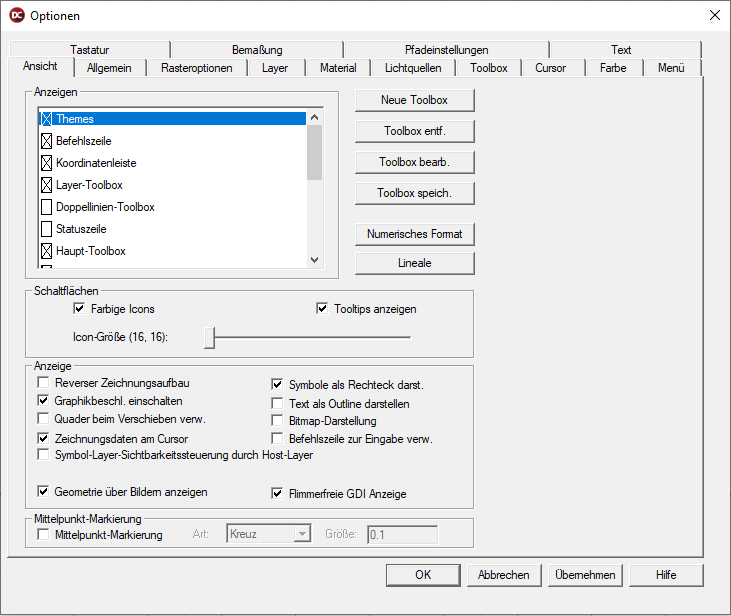Image resolution: width=731 pixels, height=616 pixels.
Task: Select Doppellinien-Toolbox in the list
Action: click(x=105, y=207)
